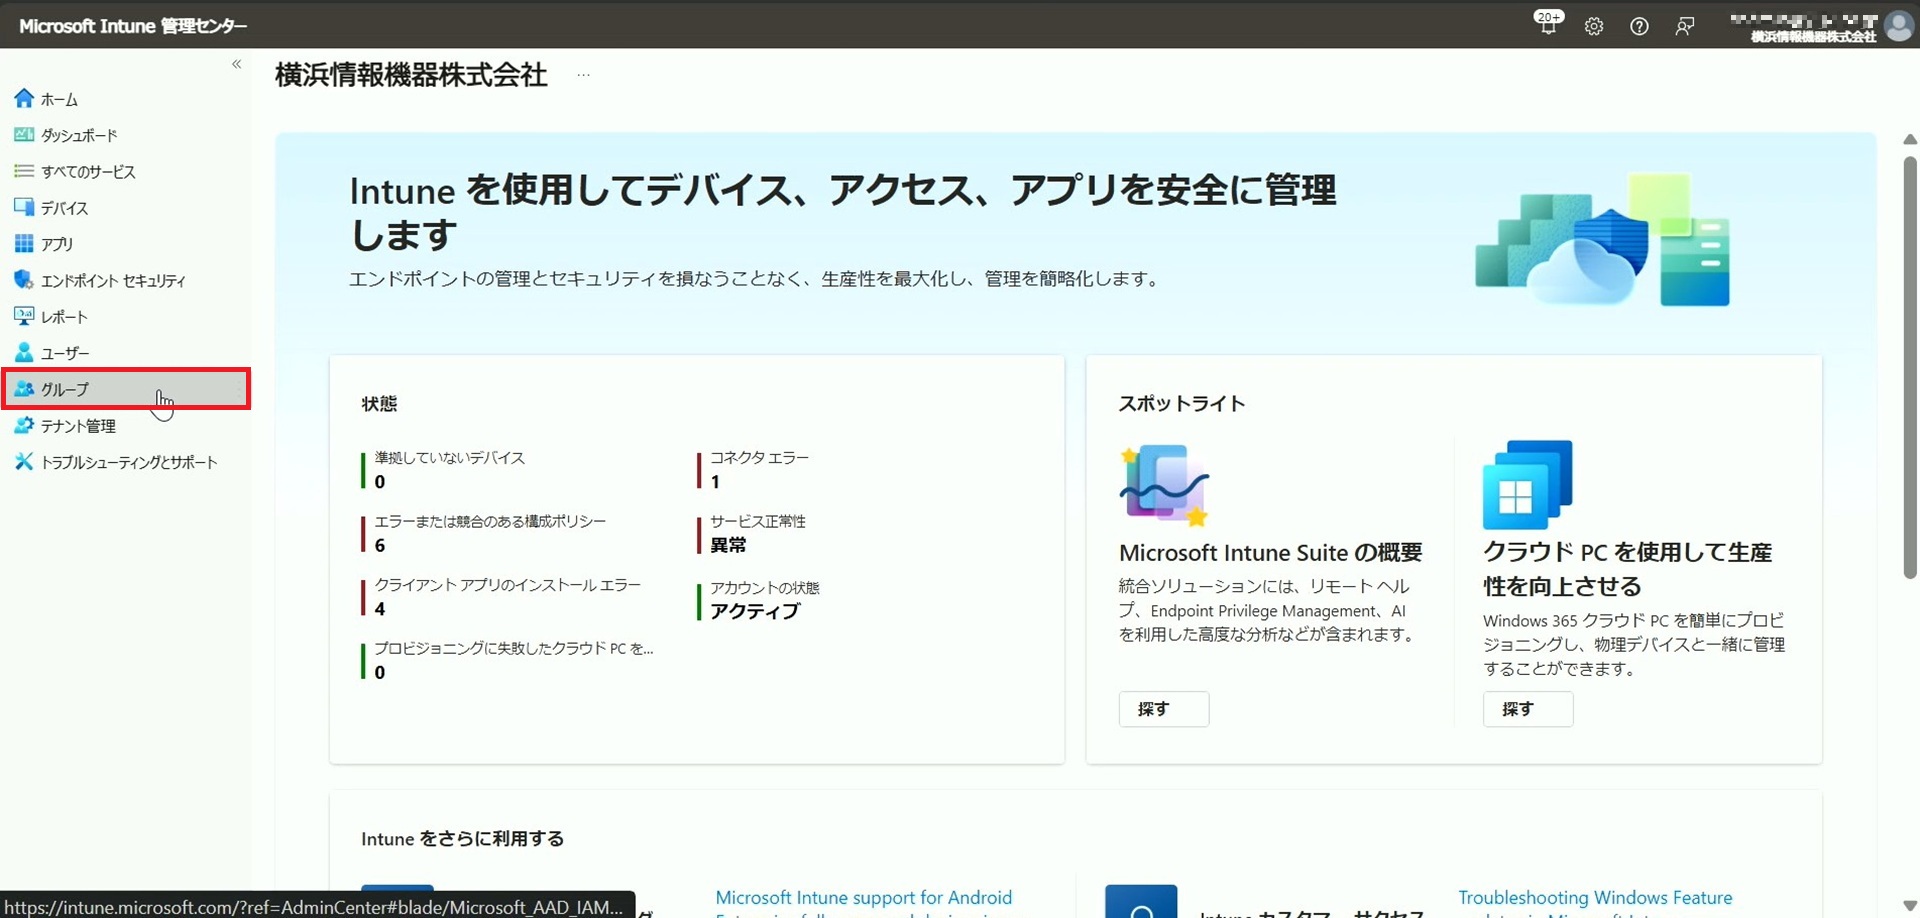
Task: Click the デバイス devices icon
Action: (24, 207)
